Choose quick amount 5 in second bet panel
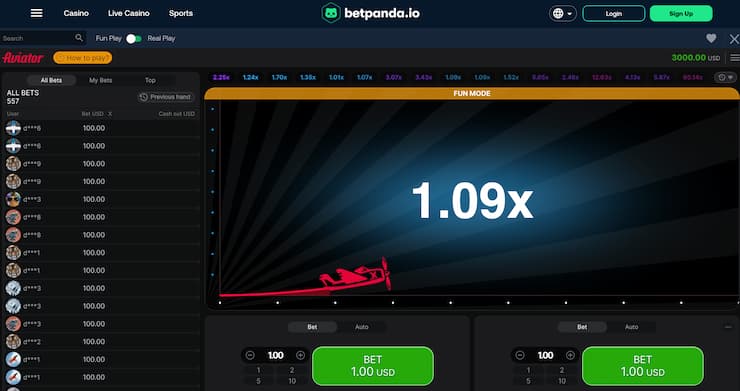 tap(528, 381)
